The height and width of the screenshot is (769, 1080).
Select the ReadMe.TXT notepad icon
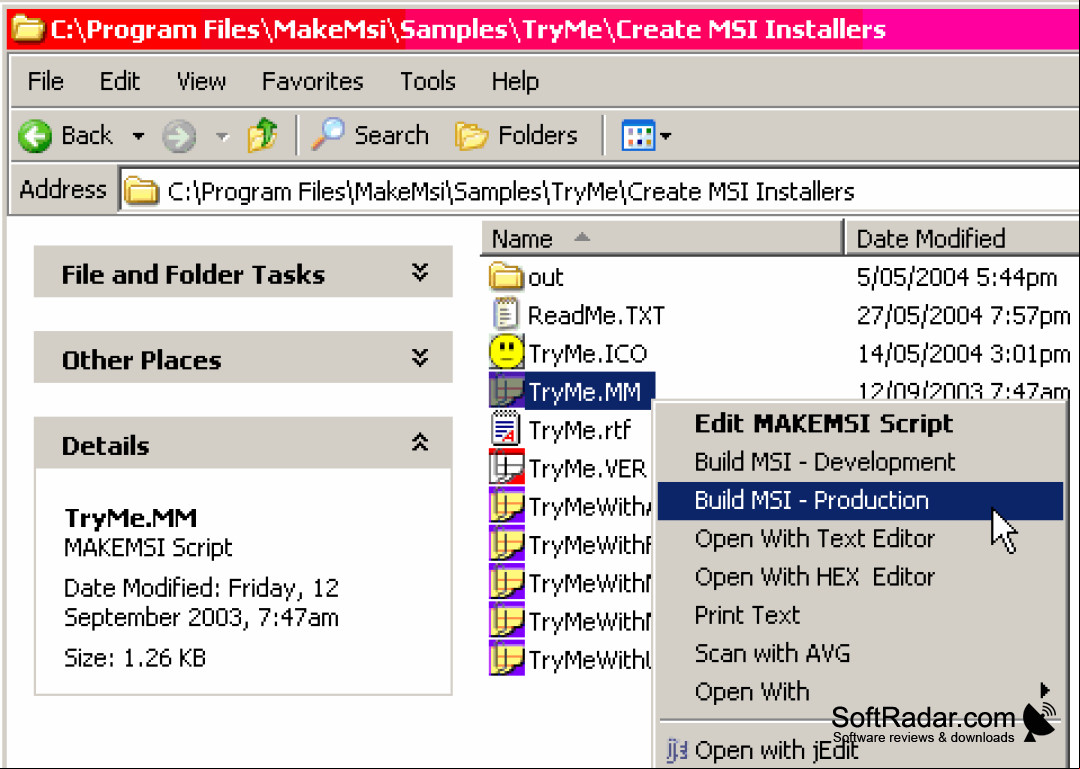(x=506, y=314)
